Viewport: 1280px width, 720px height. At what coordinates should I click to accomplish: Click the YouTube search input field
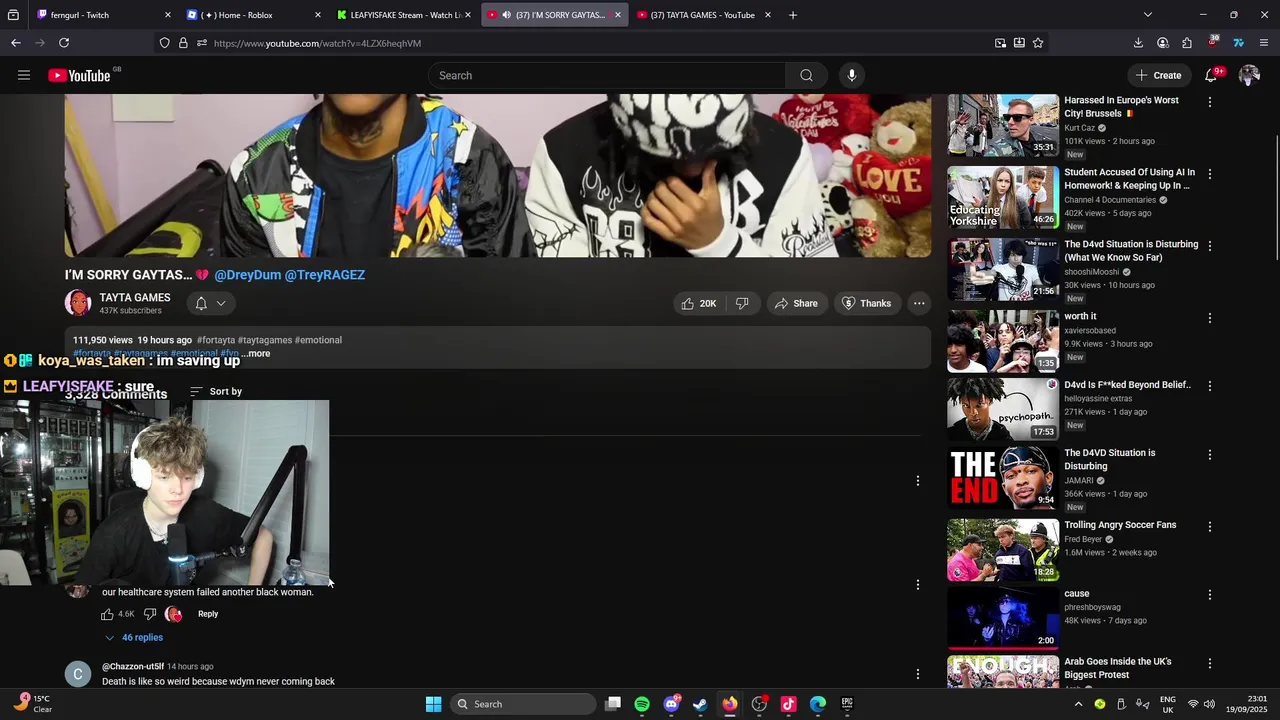[607, 75]
